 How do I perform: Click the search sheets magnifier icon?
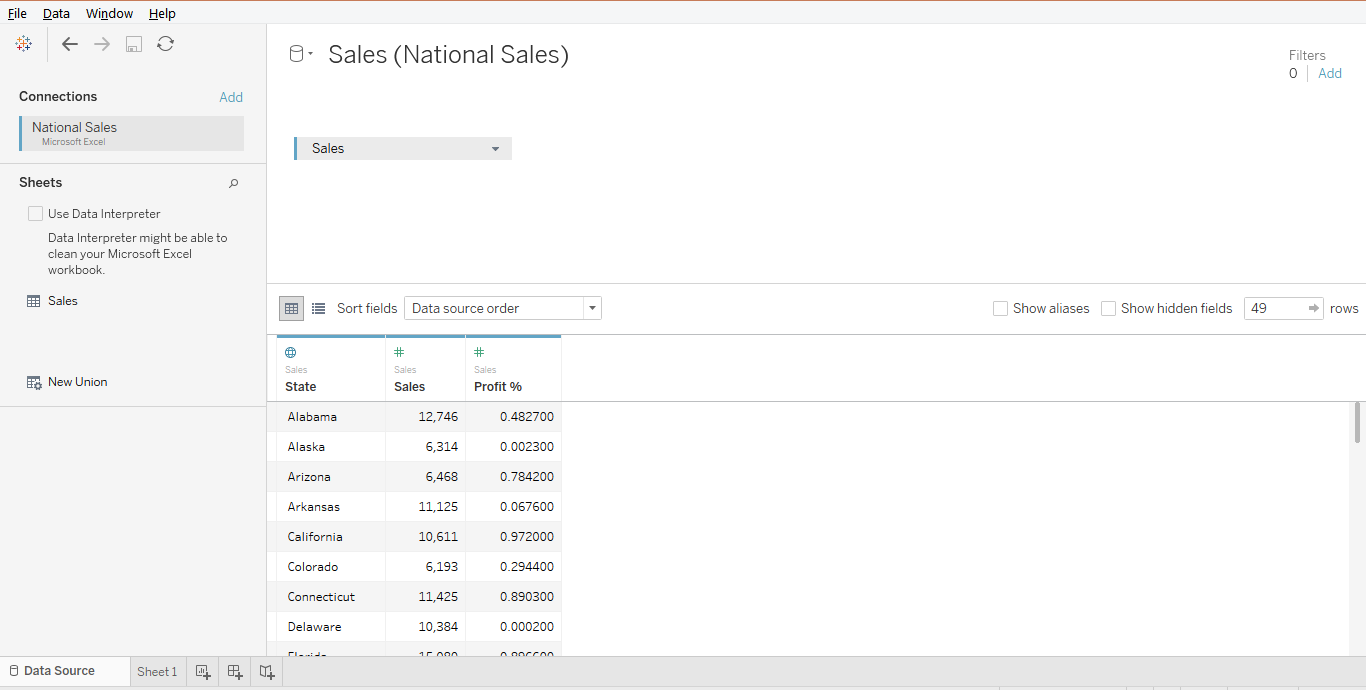233,183
